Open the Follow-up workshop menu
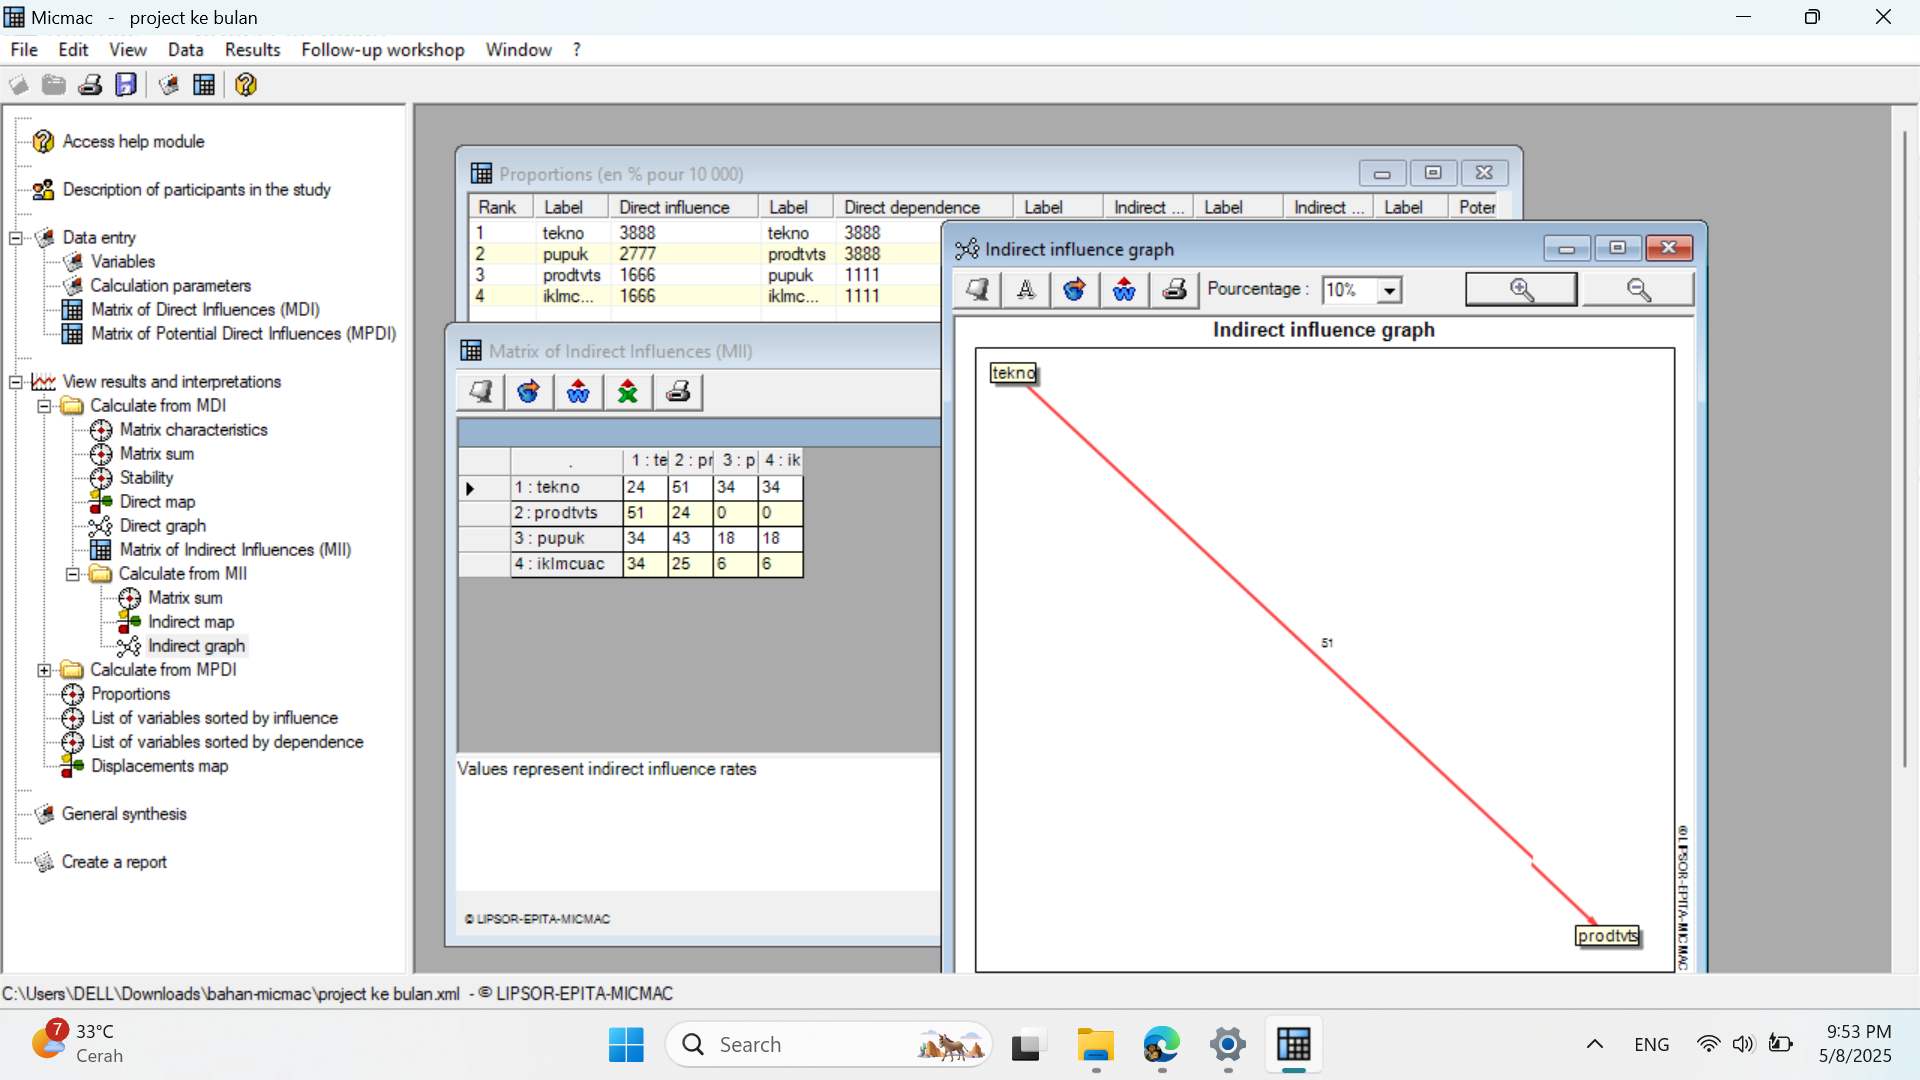This screenshot has width=1920, height=1080. [x=383, y=50]
